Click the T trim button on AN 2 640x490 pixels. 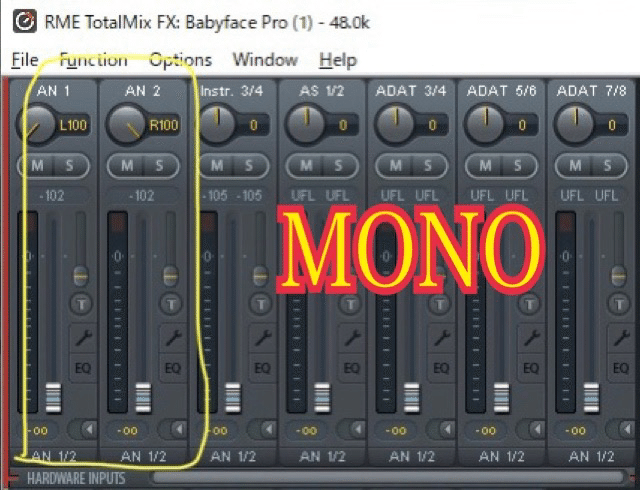click(171, 304)
